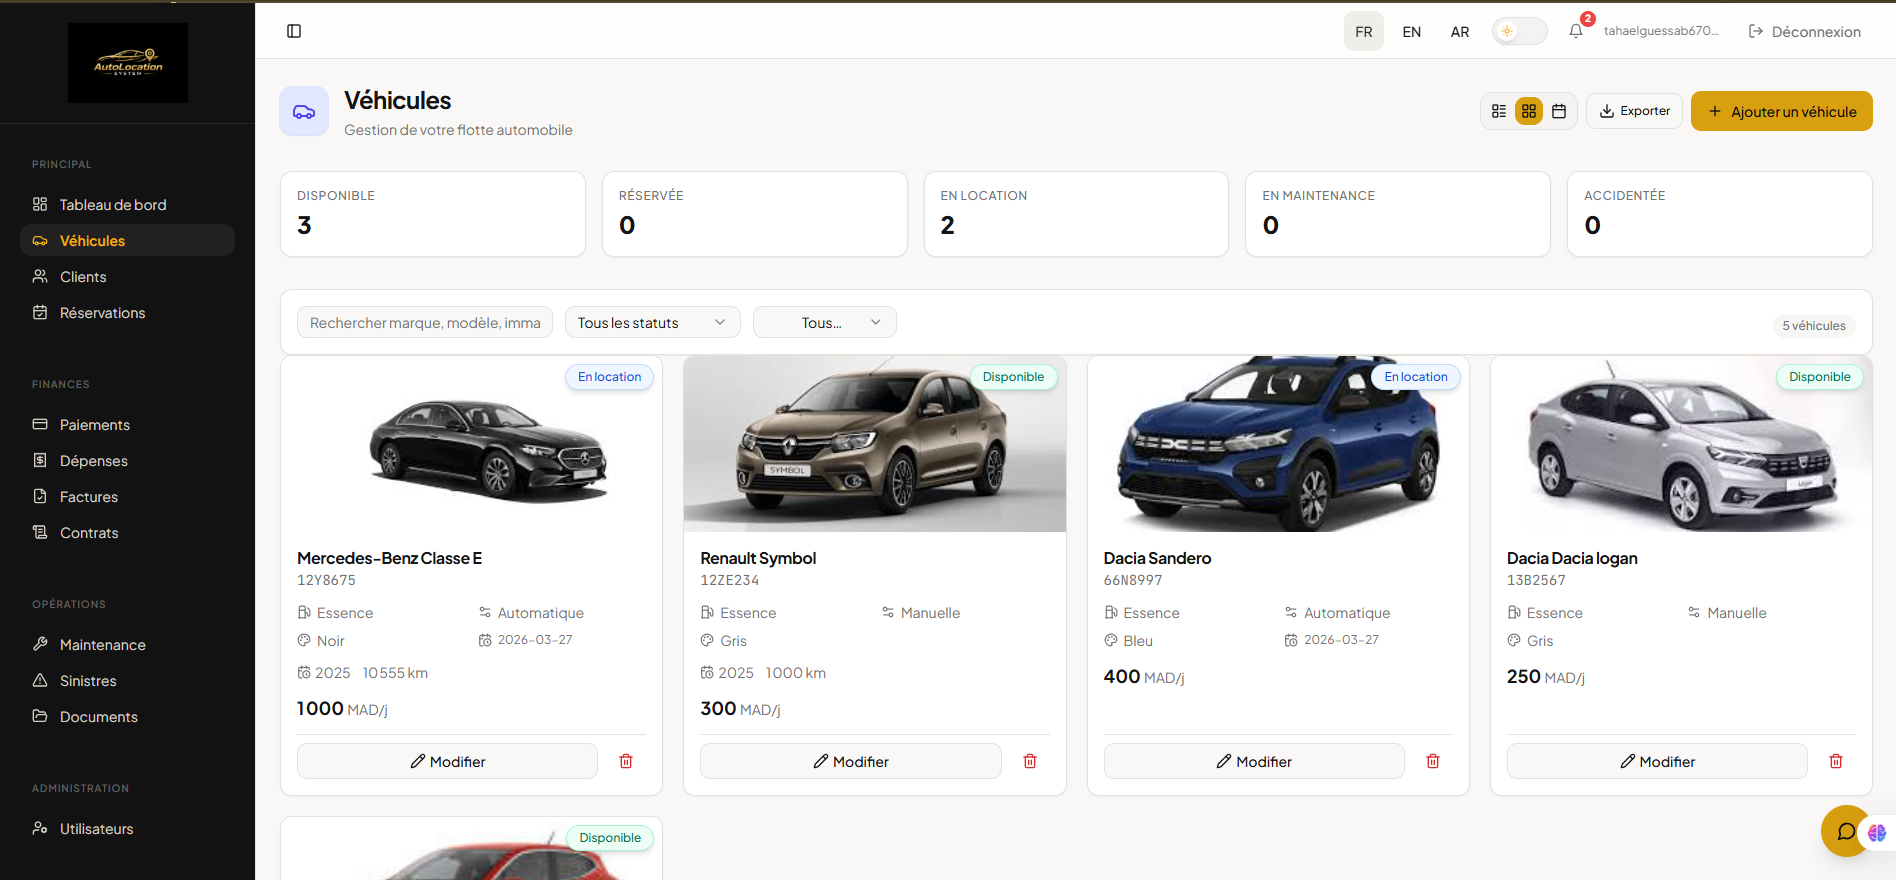1896x880 pixels.
Task: Click the Maintenance wrench sidebar icon
Action: pos(40,644)
